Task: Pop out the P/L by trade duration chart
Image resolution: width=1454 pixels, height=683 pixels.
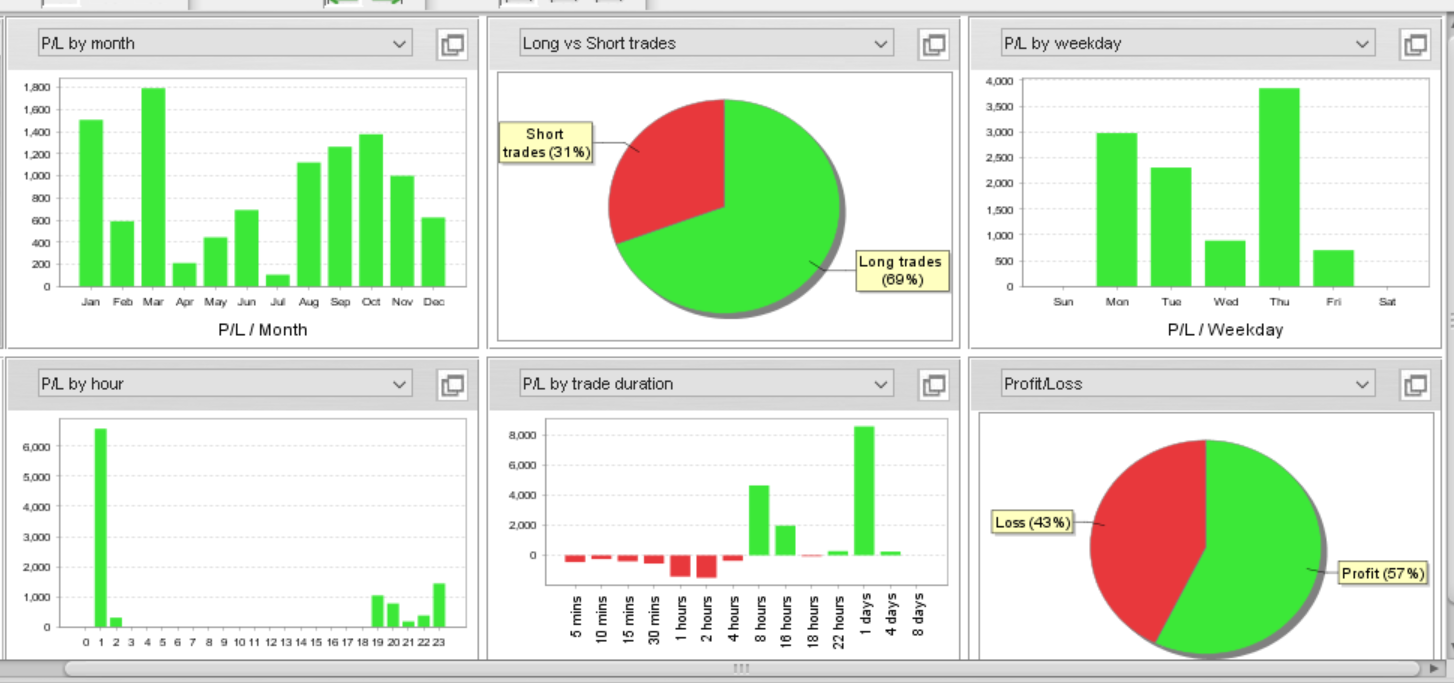Action: (x=934, y=384)
